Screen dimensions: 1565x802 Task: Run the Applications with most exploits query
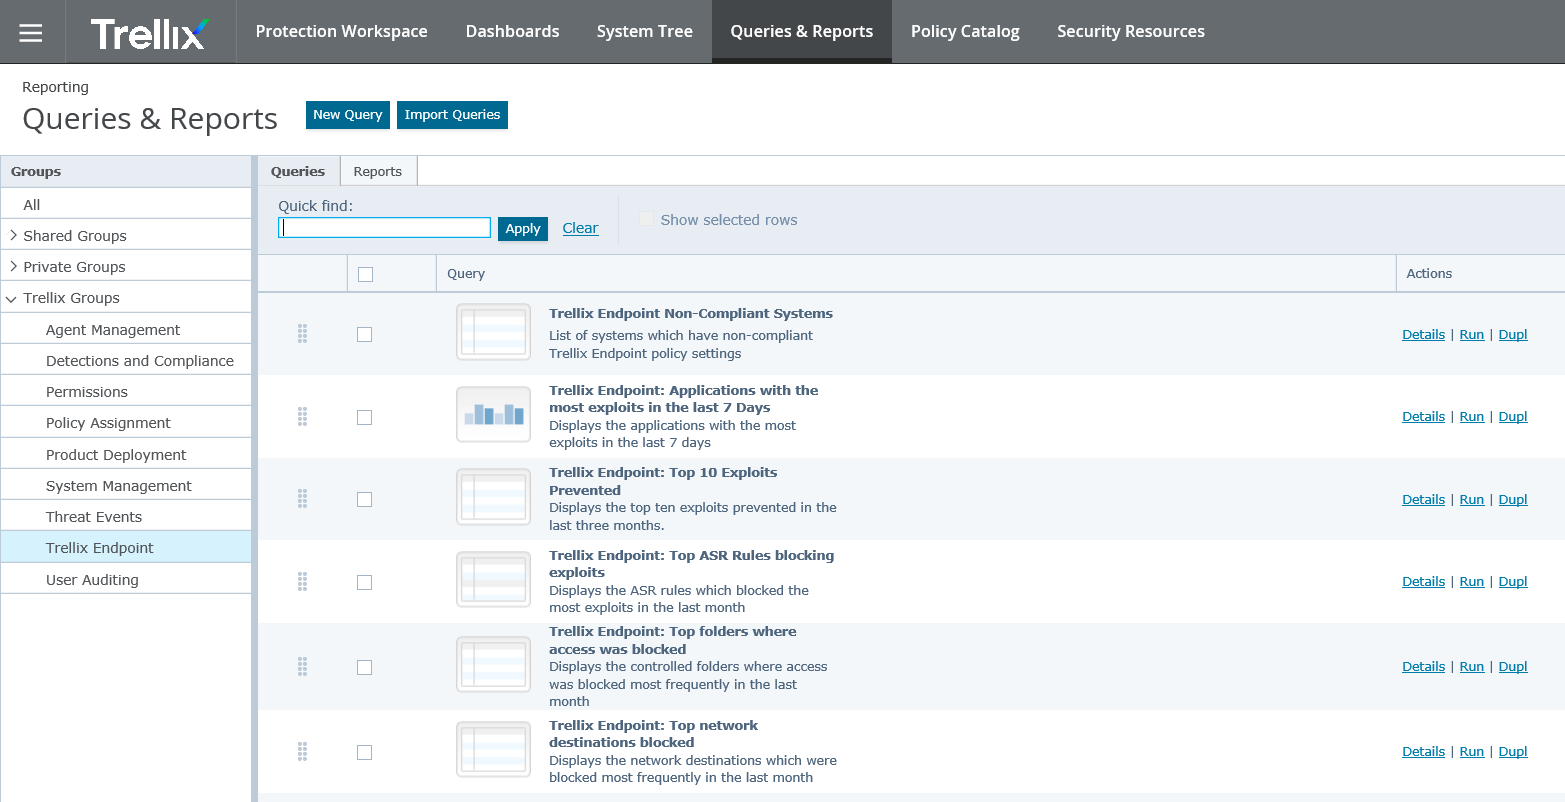[x=1471, y=417]
